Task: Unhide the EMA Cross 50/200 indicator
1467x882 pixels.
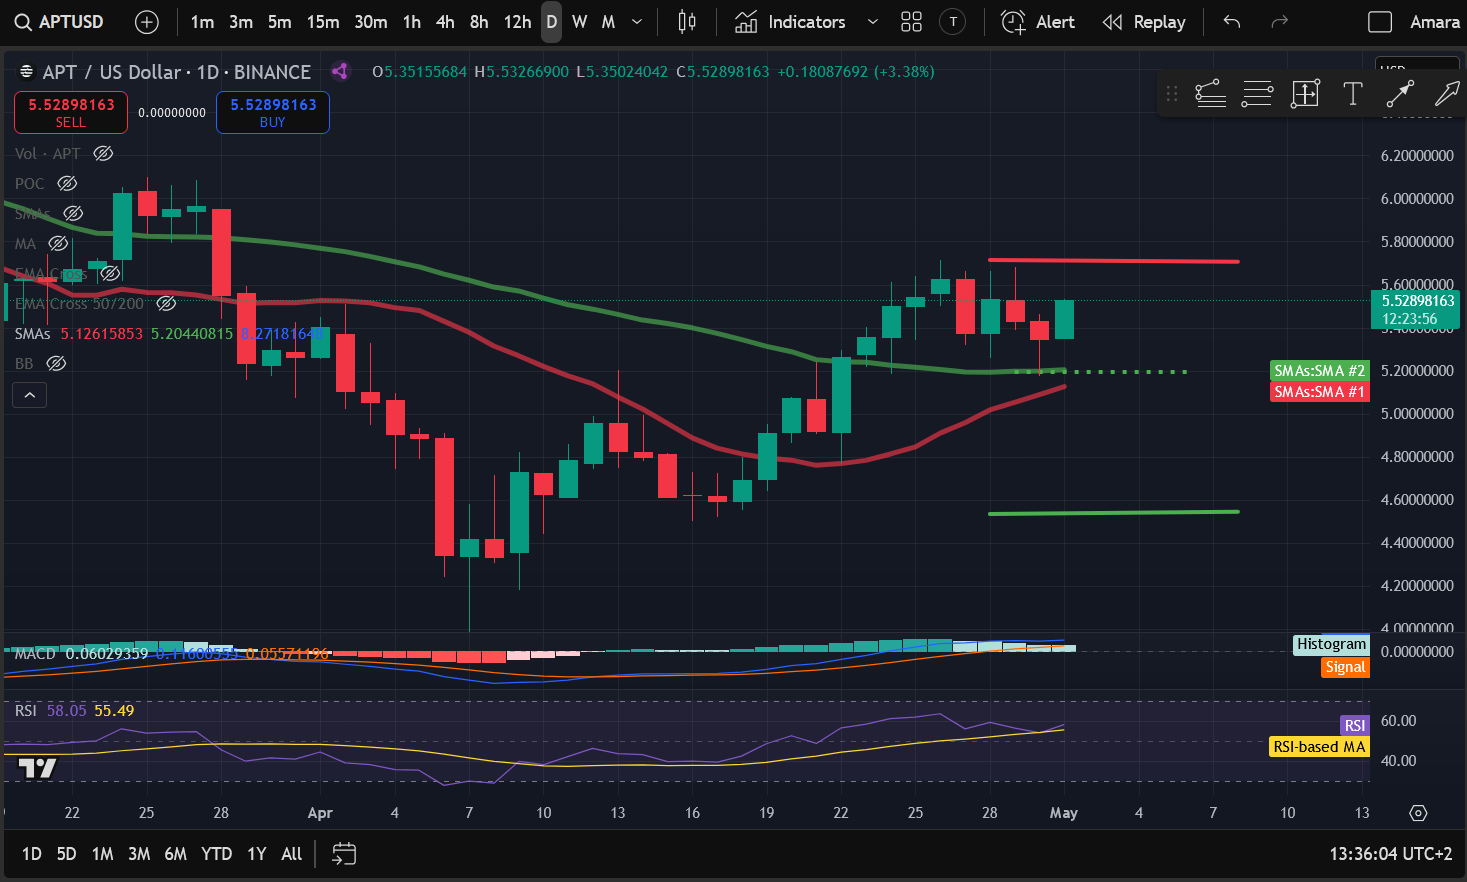Action: click(166, 303)
